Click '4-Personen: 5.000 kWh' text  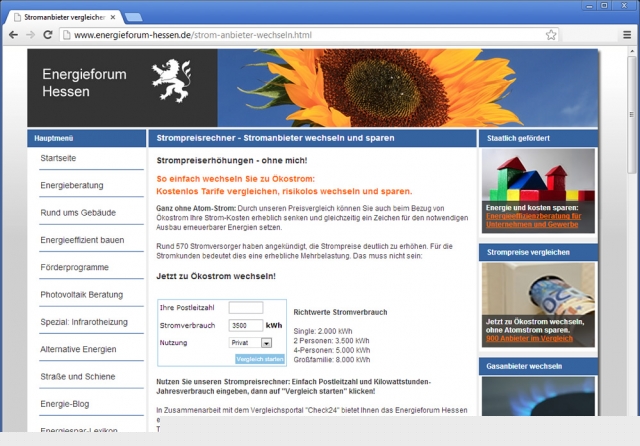coord(332,350)
